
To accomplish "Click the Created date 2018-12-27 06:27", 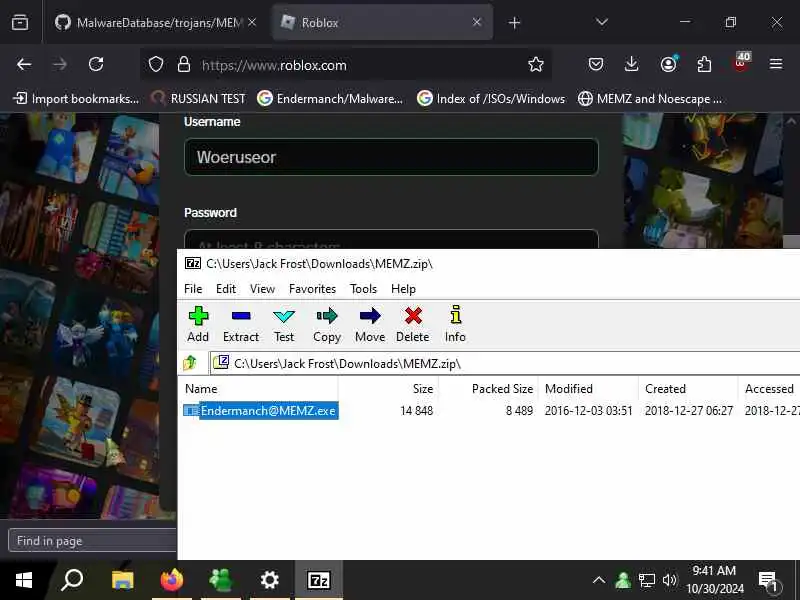I will [689, 411].
